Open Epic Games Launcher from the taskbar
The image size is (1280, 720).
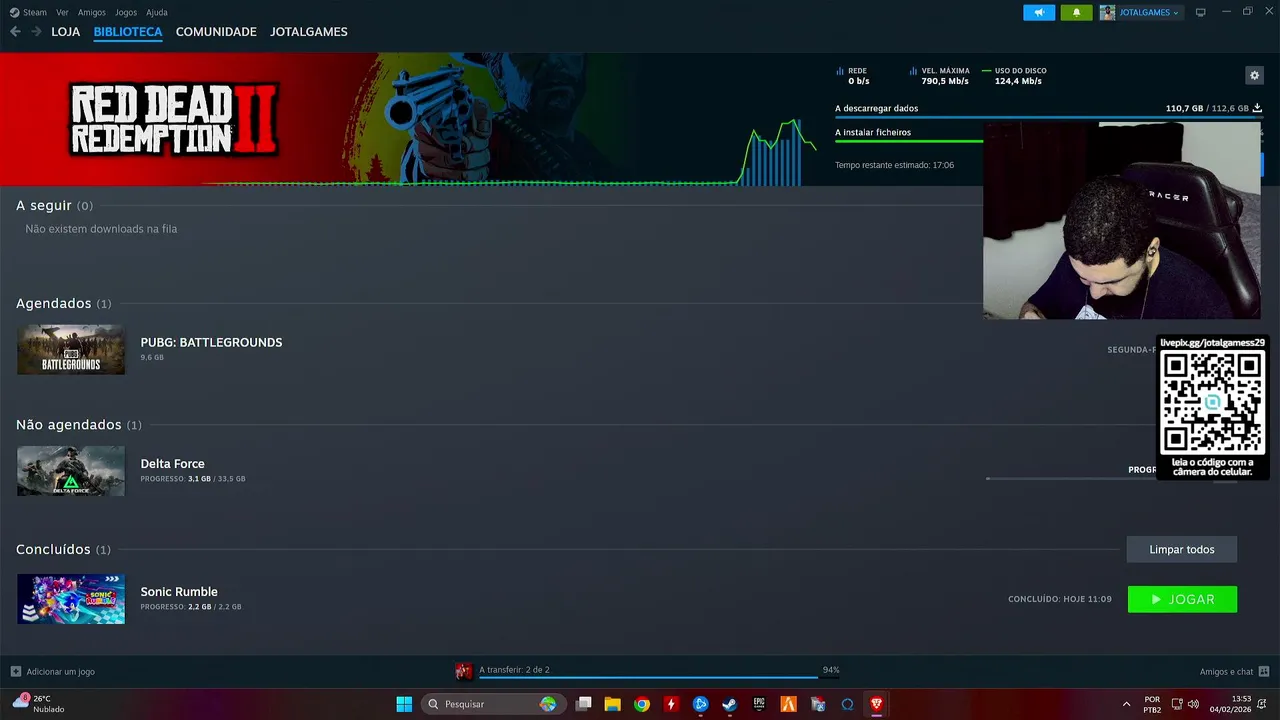(759, 704)
